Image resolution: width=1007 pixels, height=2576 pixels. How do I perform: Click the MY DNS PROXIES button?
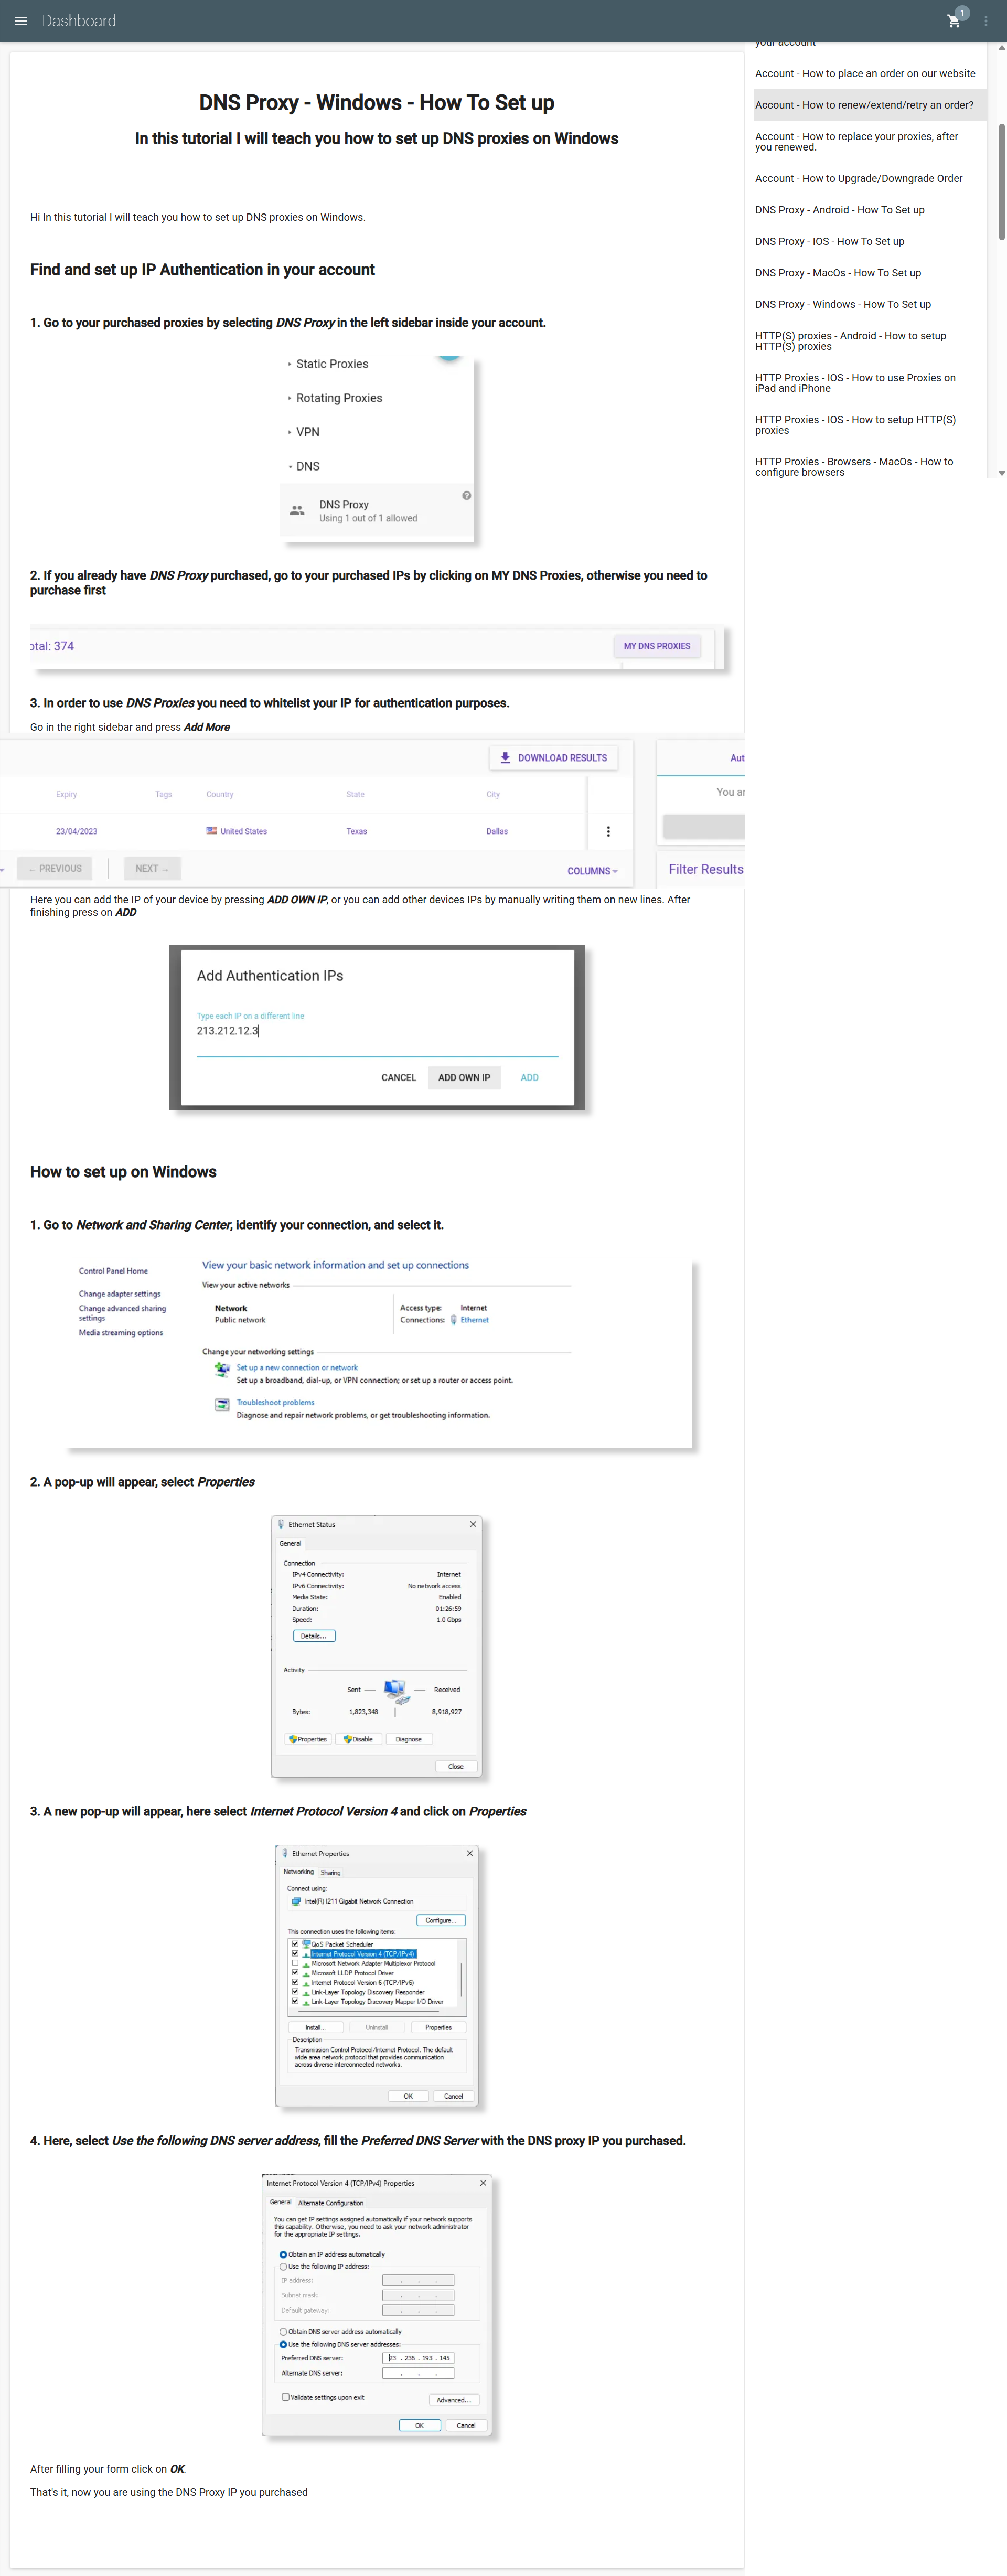click(x=657, y=646)
